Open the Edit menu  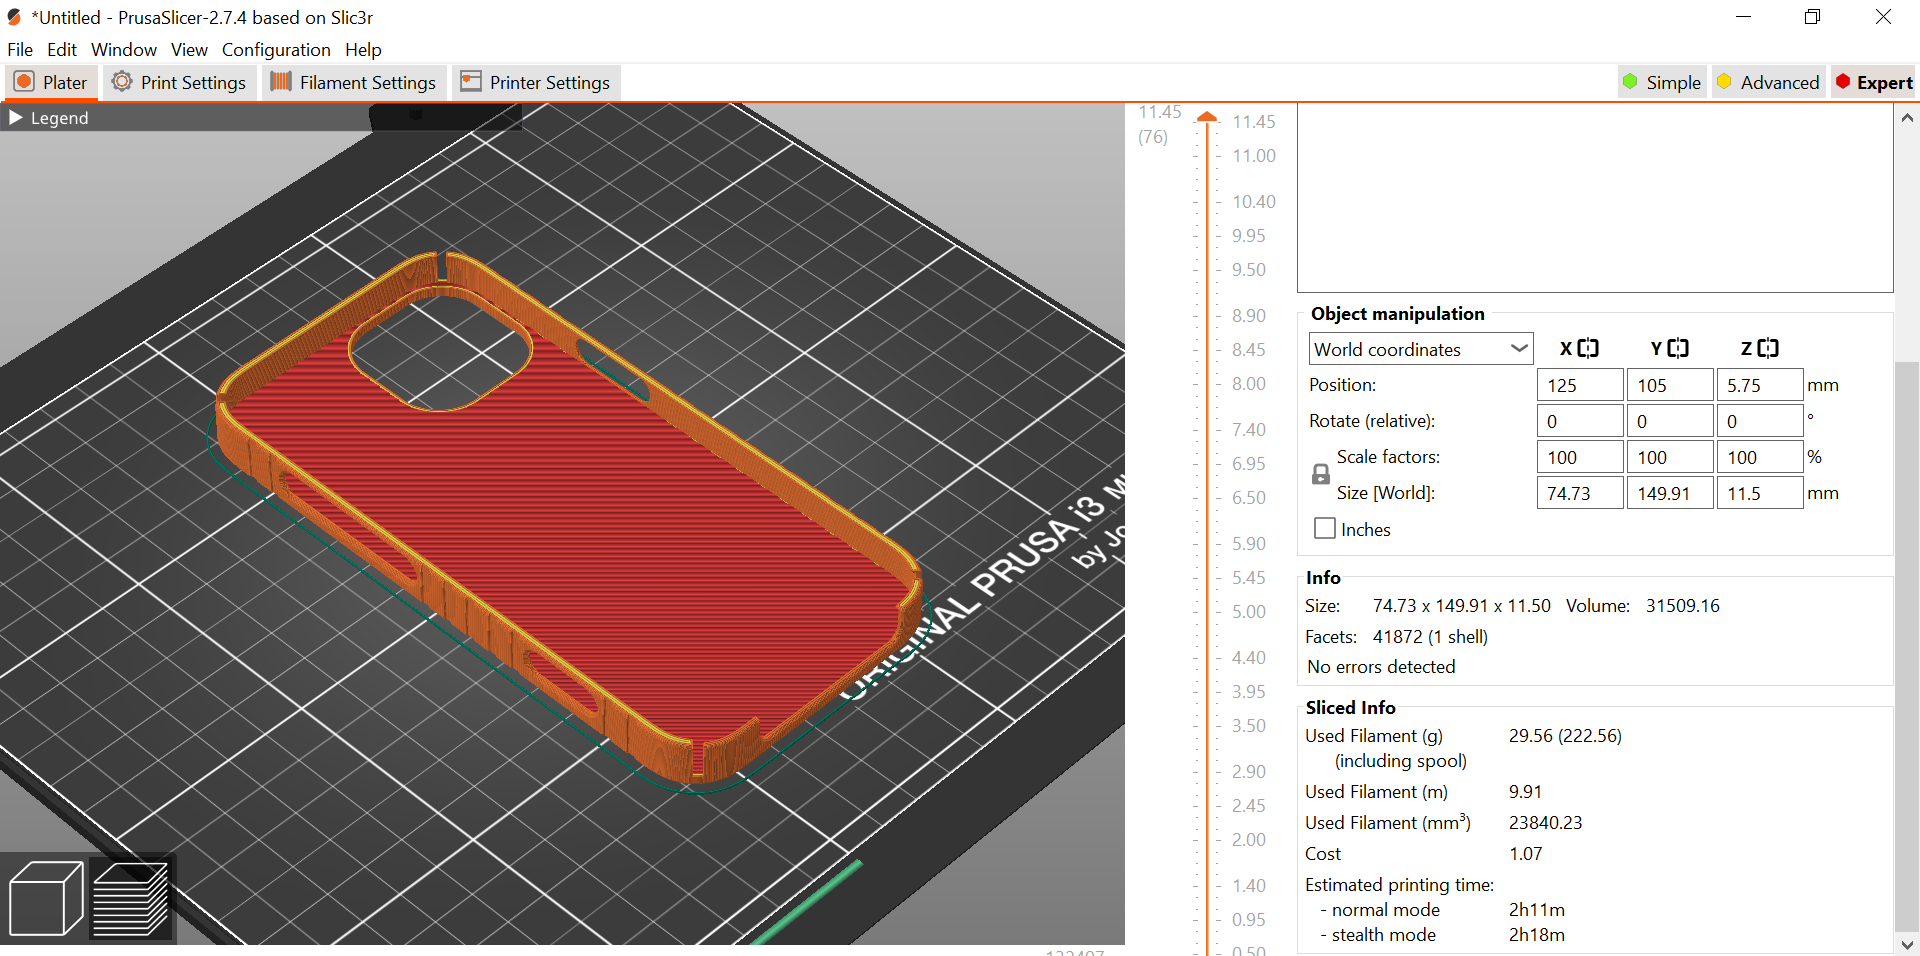62,49
